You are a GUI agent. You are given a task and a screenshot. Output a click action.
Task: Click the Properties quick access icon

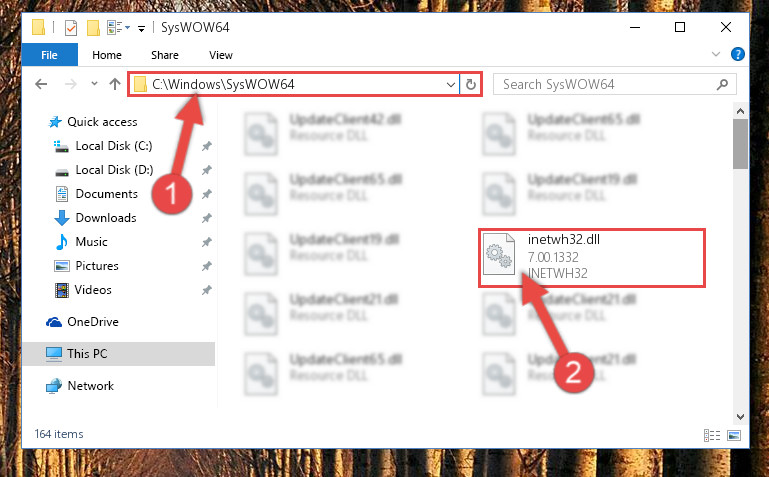click(71, 27)
